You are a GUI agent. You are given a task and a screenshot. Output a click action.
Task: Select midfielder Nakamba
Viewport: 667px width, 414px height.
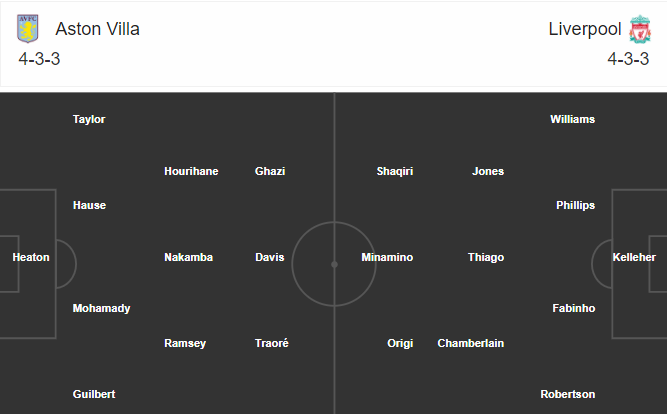(x=188, y=257)
